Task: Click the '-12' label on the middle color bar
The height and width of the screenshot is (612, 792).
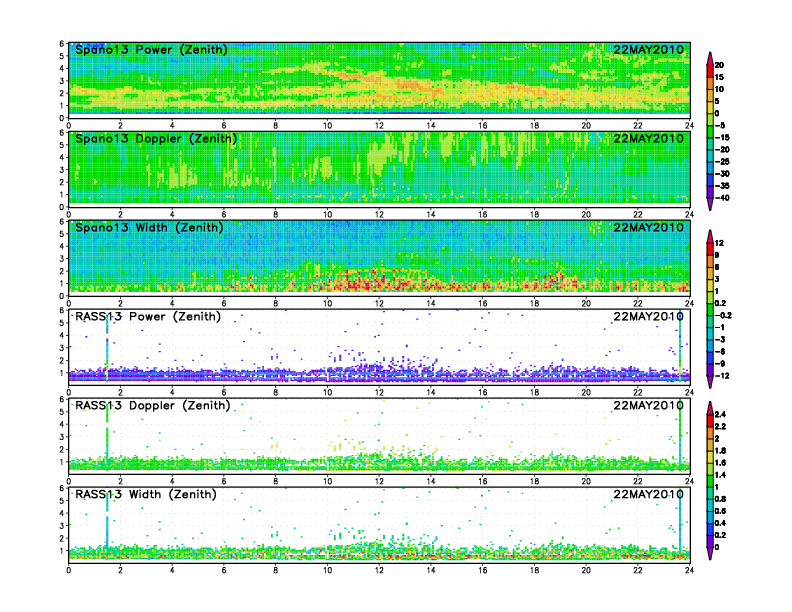Action: tap(722, 376)
